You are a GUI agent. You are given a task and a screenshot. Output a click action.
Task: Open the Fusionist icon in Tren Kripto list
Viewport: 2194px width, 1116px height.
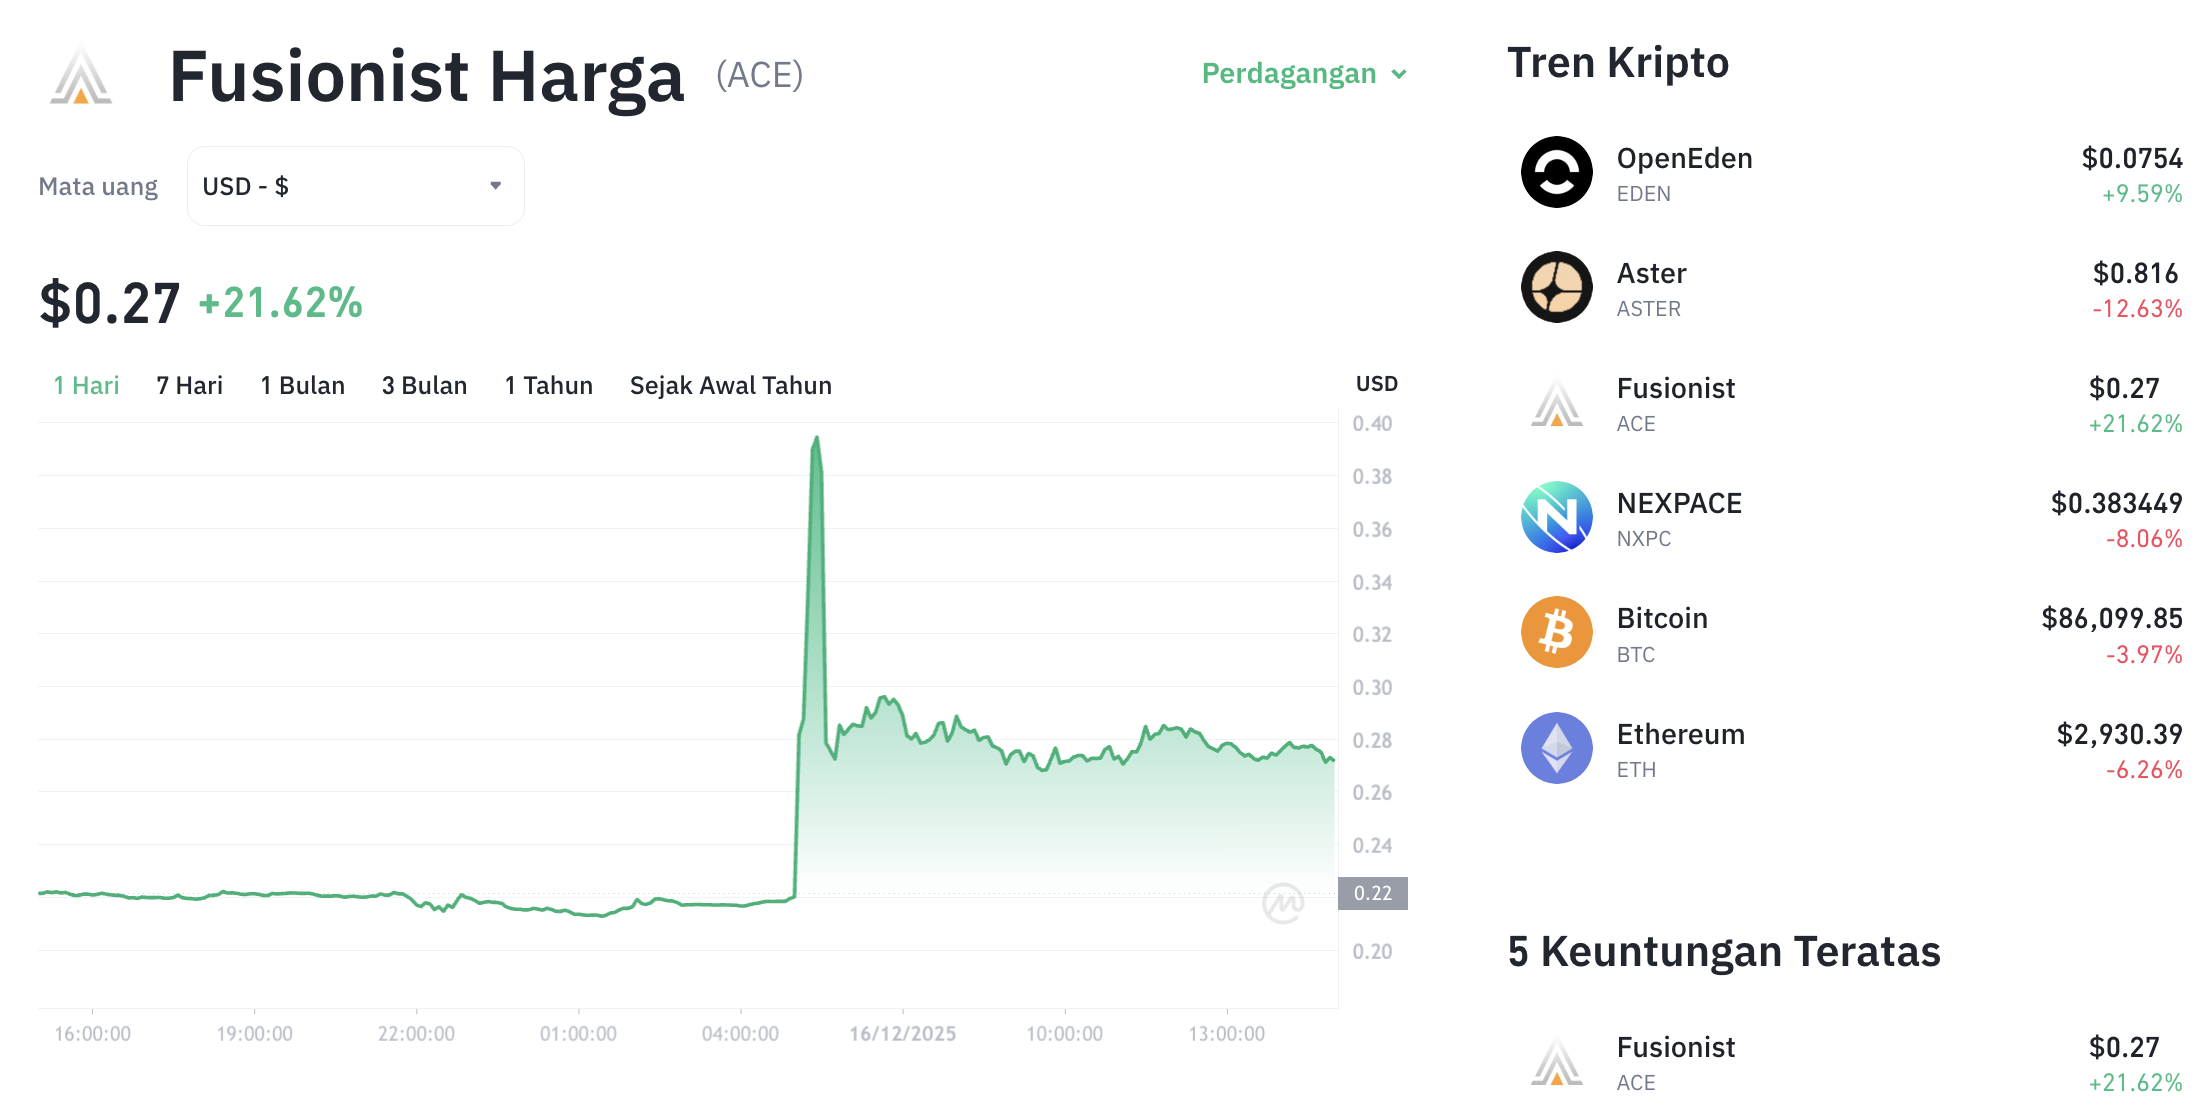click(x=1556, y=403)
